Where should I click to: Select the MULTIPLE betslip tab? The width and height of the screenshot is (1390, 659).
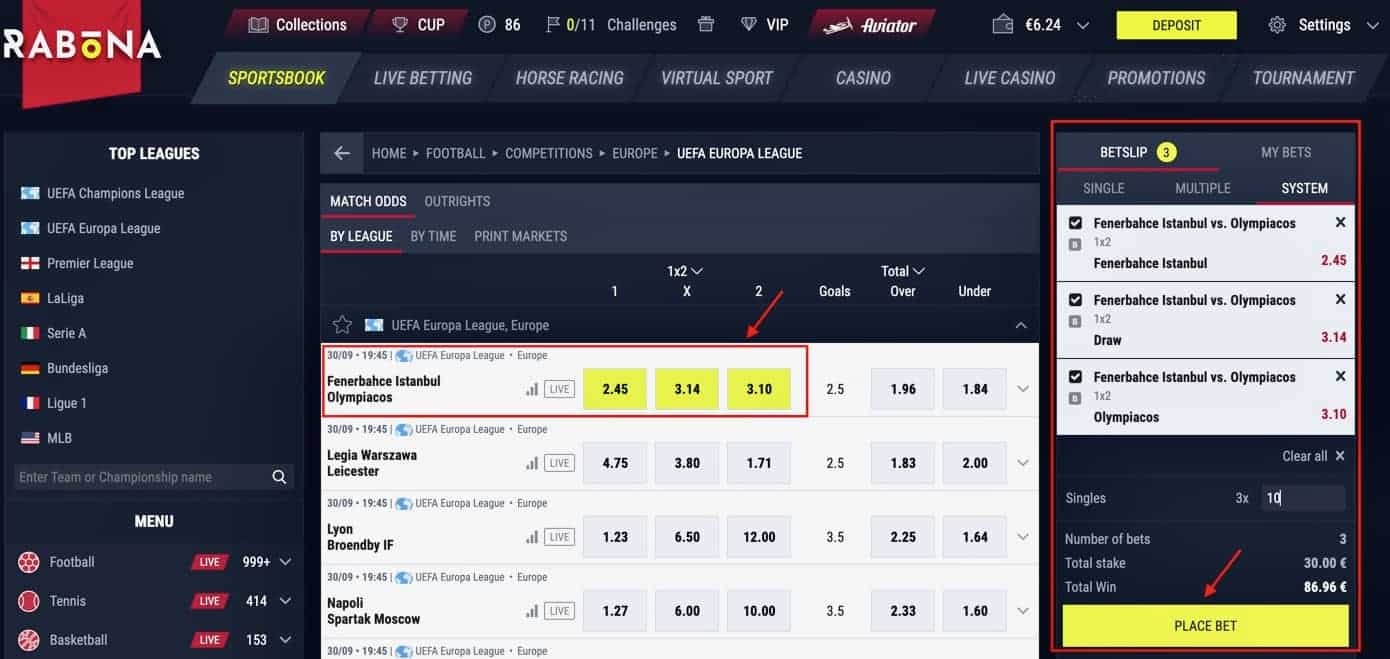[1203, 188]
